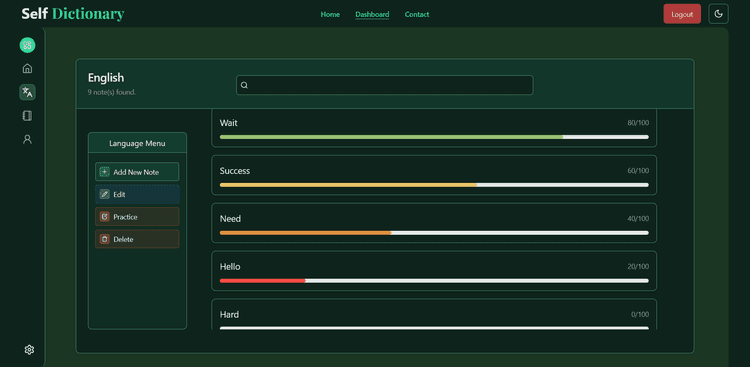750x367 pixels.
Task: Click the Need progress bar
Action: 434,233
